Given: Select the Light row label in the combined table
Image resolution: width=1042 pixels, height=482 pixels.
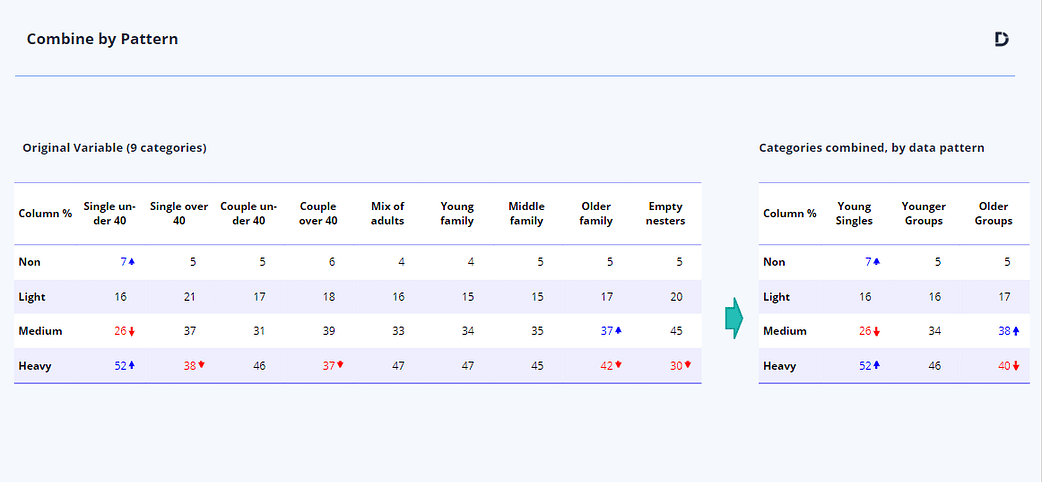Looking at the screenshot, I should [x=776, y=297].
